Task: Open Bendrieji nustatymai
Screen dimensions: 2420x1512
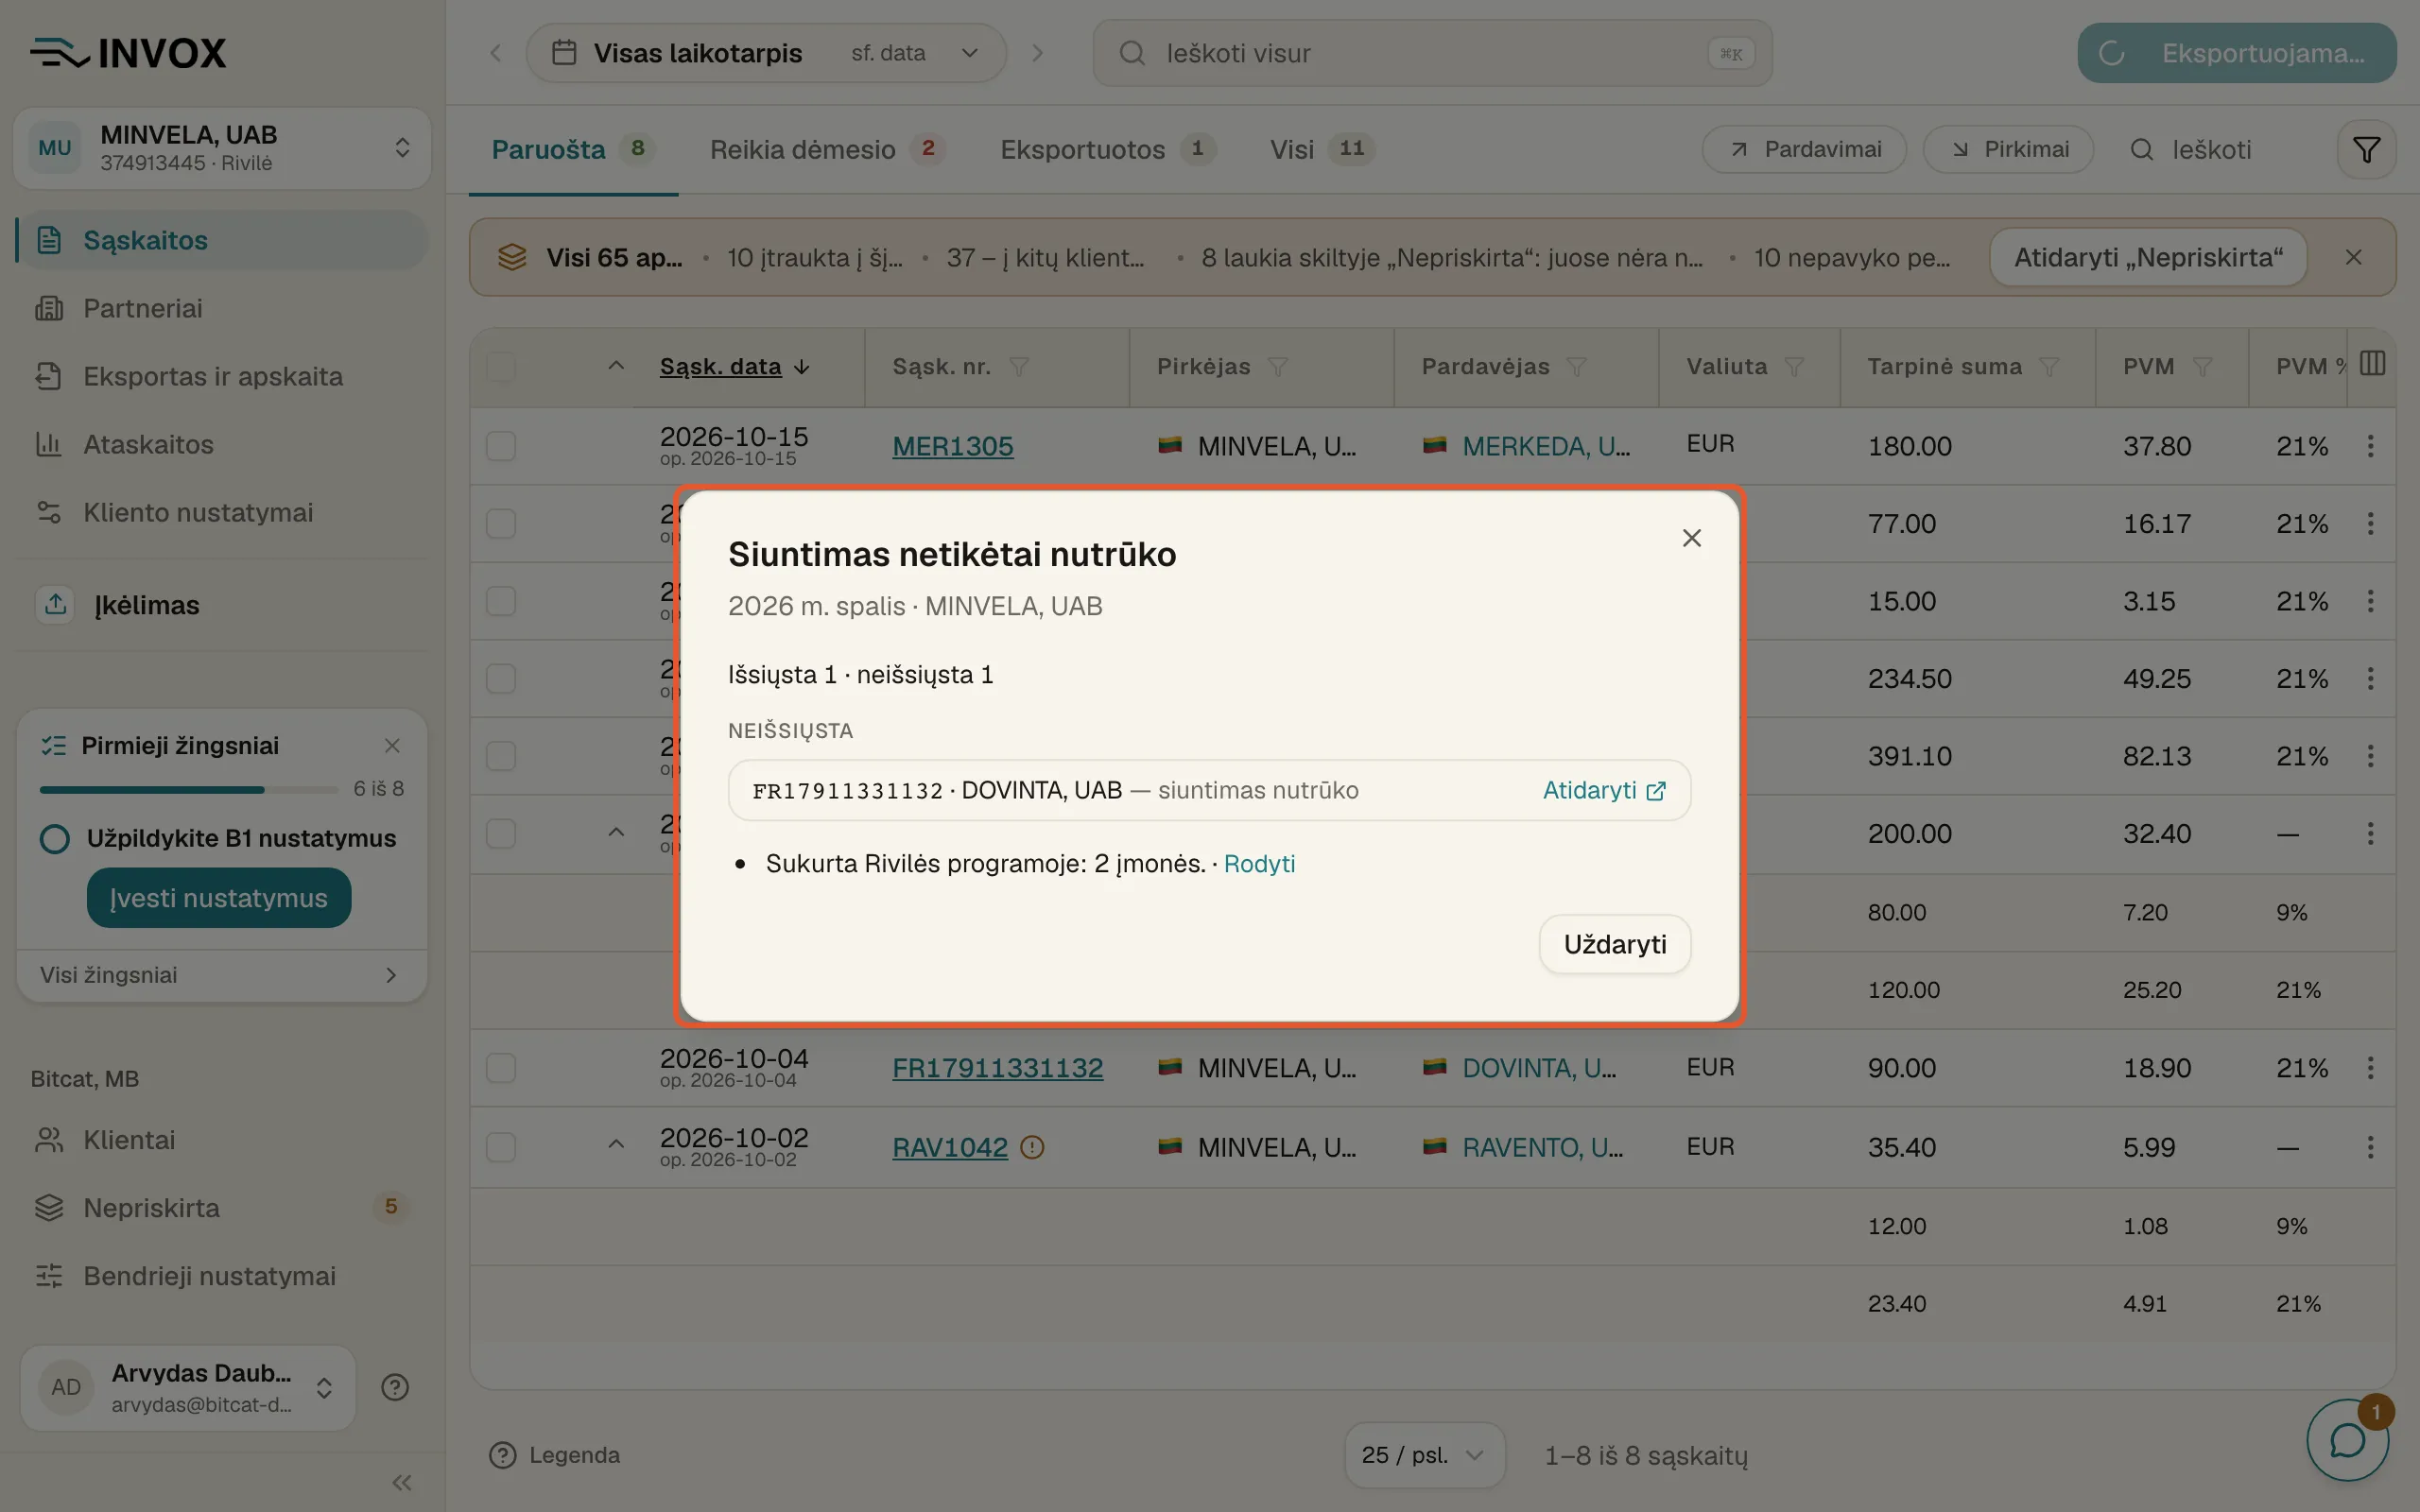Action: pos(222,1276)
